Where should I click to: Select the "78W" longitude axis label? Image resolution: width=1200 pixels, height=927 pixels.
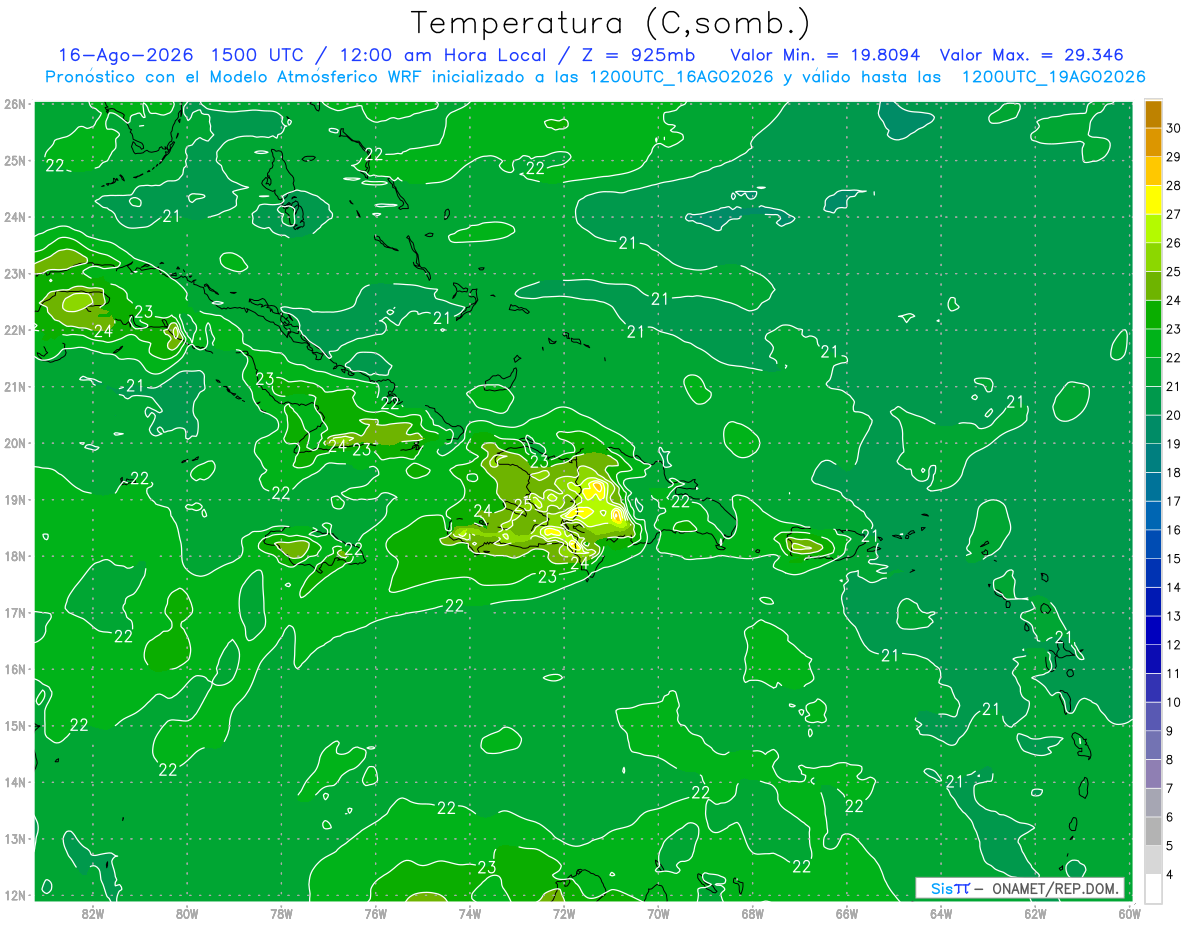click(x=281, y=912)
